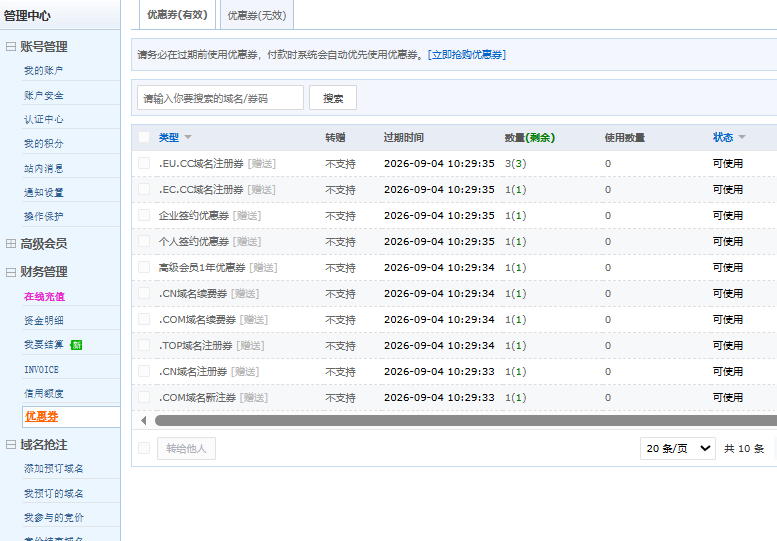Open 我的账户 in sidebar
The height and width of the screenshot is (541, 777).
pos(44,70)
